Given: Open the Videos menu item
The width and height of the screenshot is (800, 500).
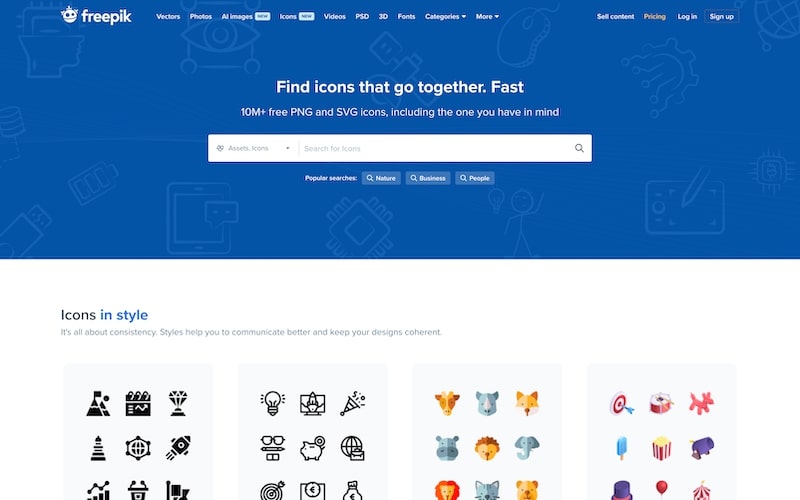Looking at the screenshot, I should [335, 16].
